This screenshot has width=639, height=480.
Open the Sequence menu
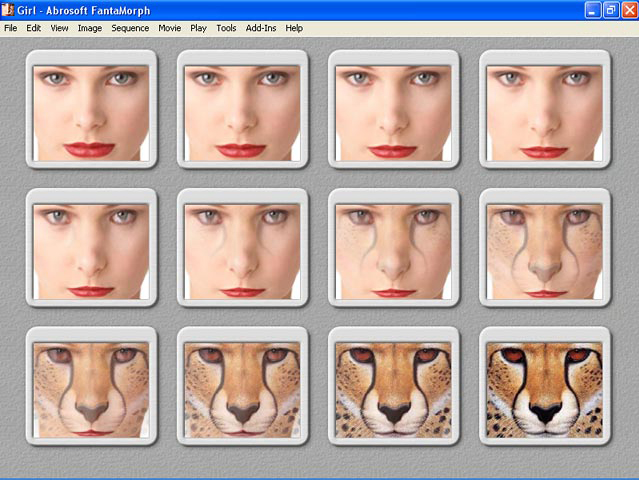point(130,28)
